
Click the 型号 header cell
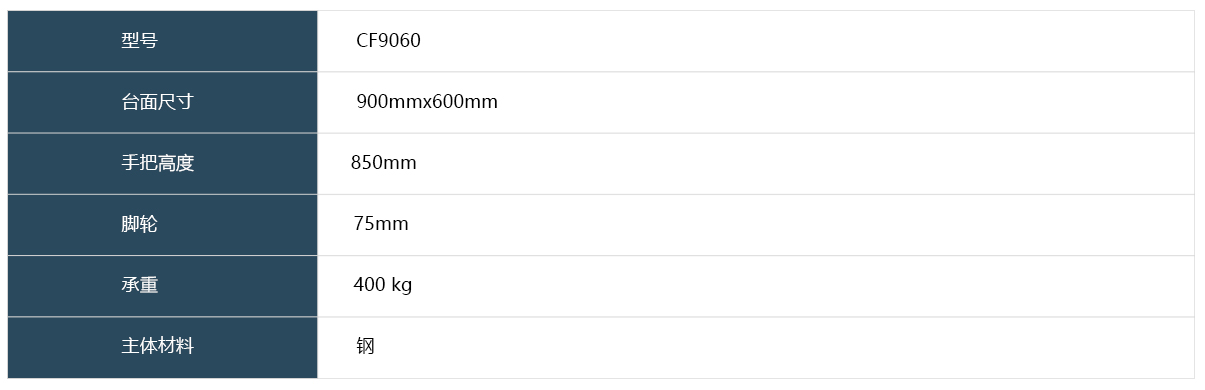pos(163,41)
